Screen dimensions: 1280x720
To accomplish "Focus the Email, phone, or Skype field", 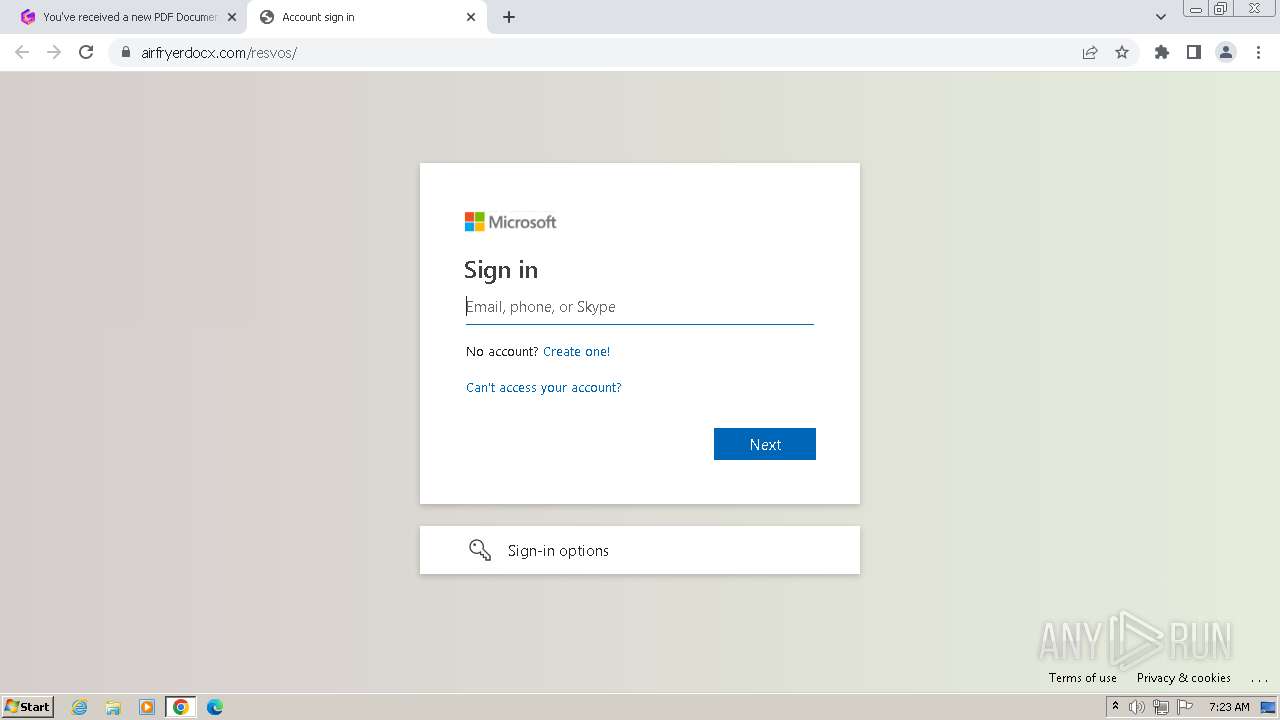I will (x=640, y=307).
